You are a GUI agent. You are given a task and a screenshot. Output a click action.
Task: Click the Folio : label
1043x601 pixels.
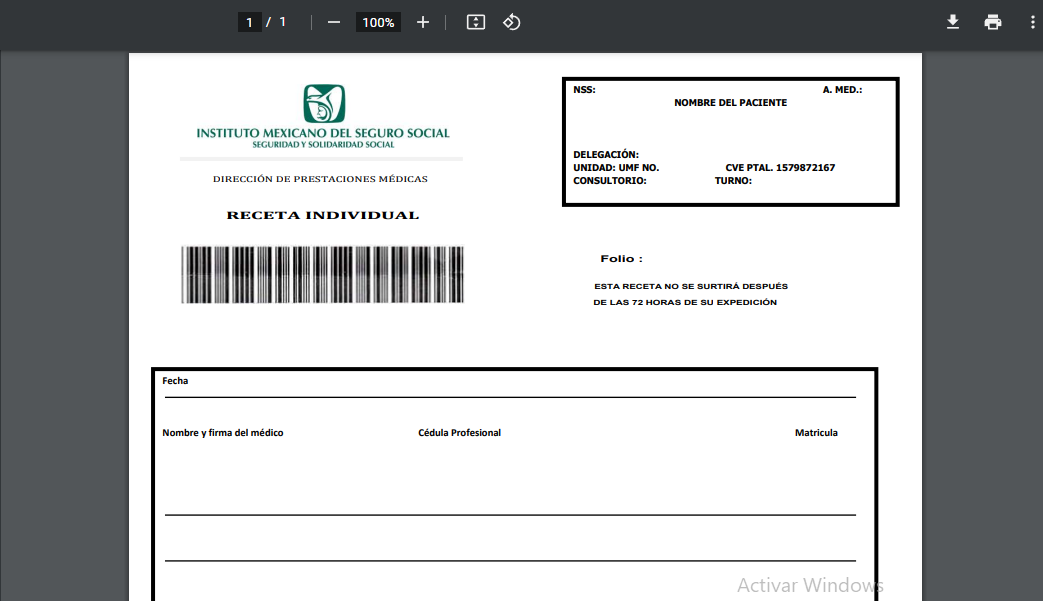pos(621,259)
